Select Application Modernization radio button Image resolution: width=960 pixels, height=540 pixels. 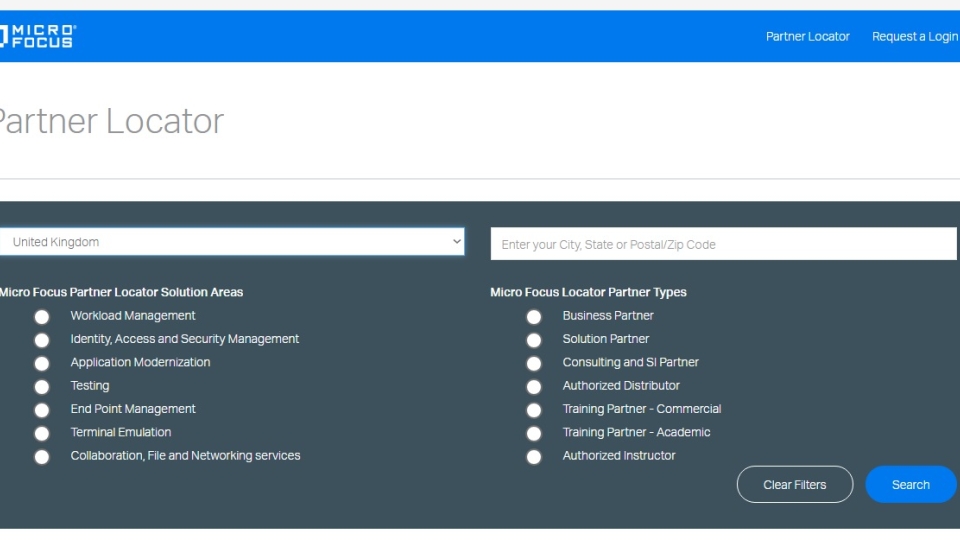42,364
